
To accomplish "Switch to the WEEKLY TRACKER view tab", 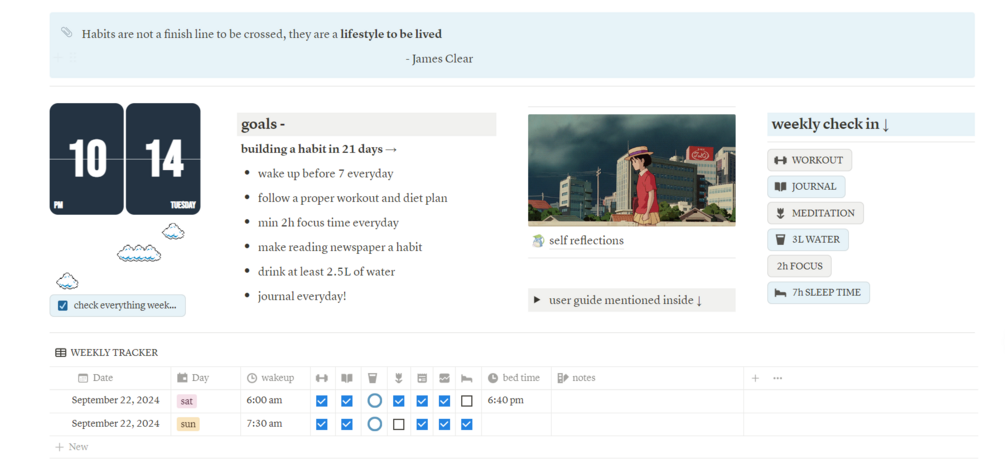I will 106,353.
